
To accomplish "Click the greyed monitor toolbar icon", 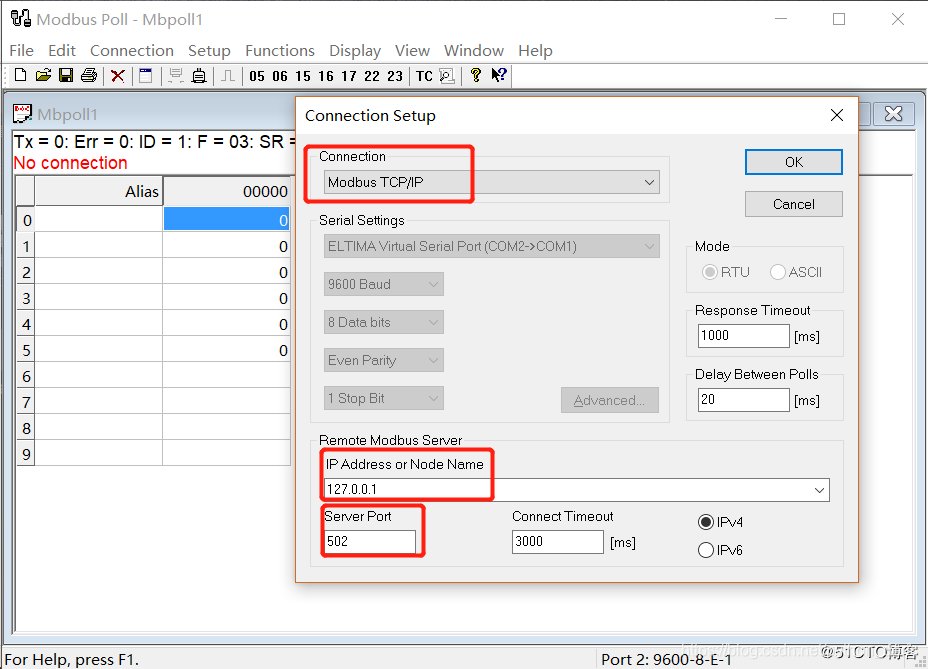I will [176, 76].
